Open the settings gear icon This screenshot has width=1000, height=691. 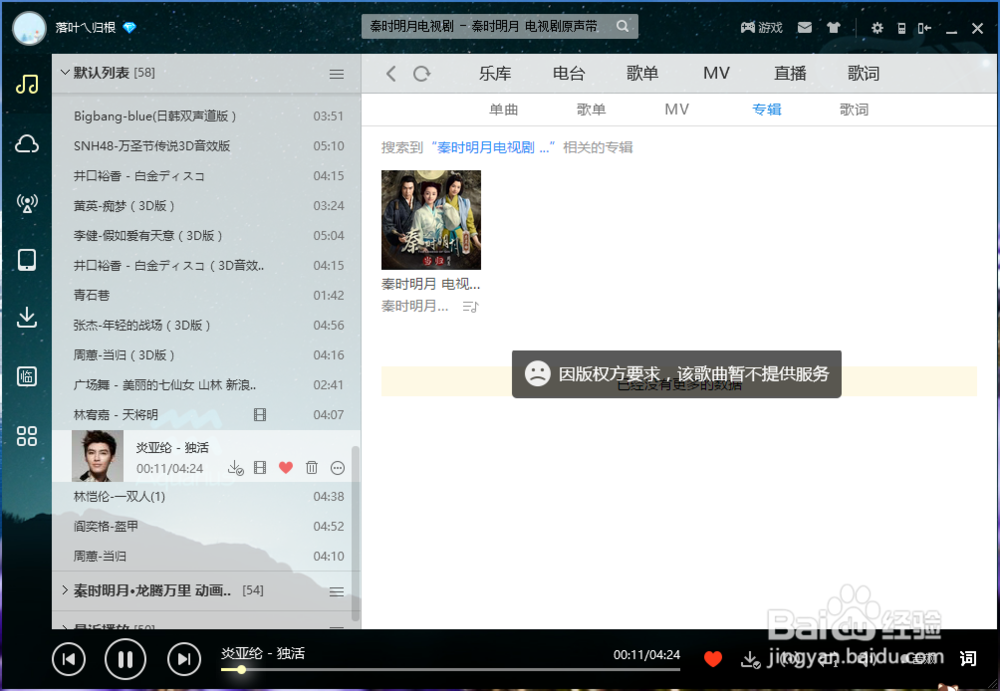[x=878, y=28]
